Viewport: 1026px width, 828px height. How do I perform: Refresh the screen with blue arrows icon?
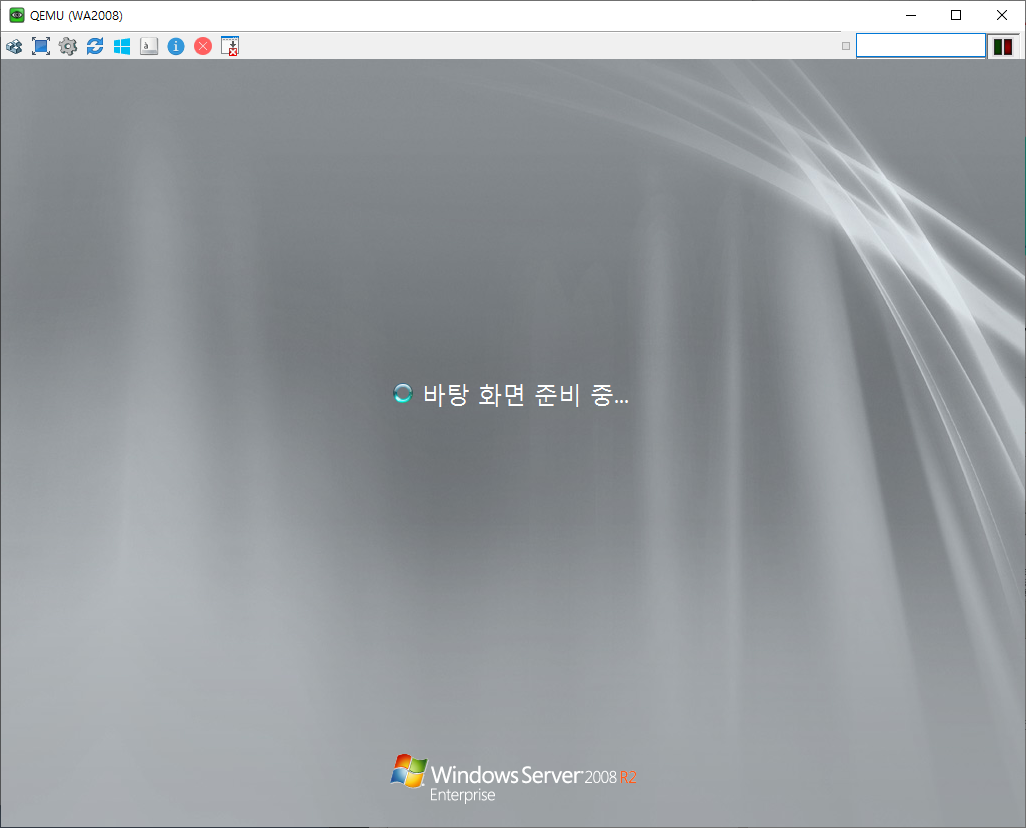(x=95, y=46)
